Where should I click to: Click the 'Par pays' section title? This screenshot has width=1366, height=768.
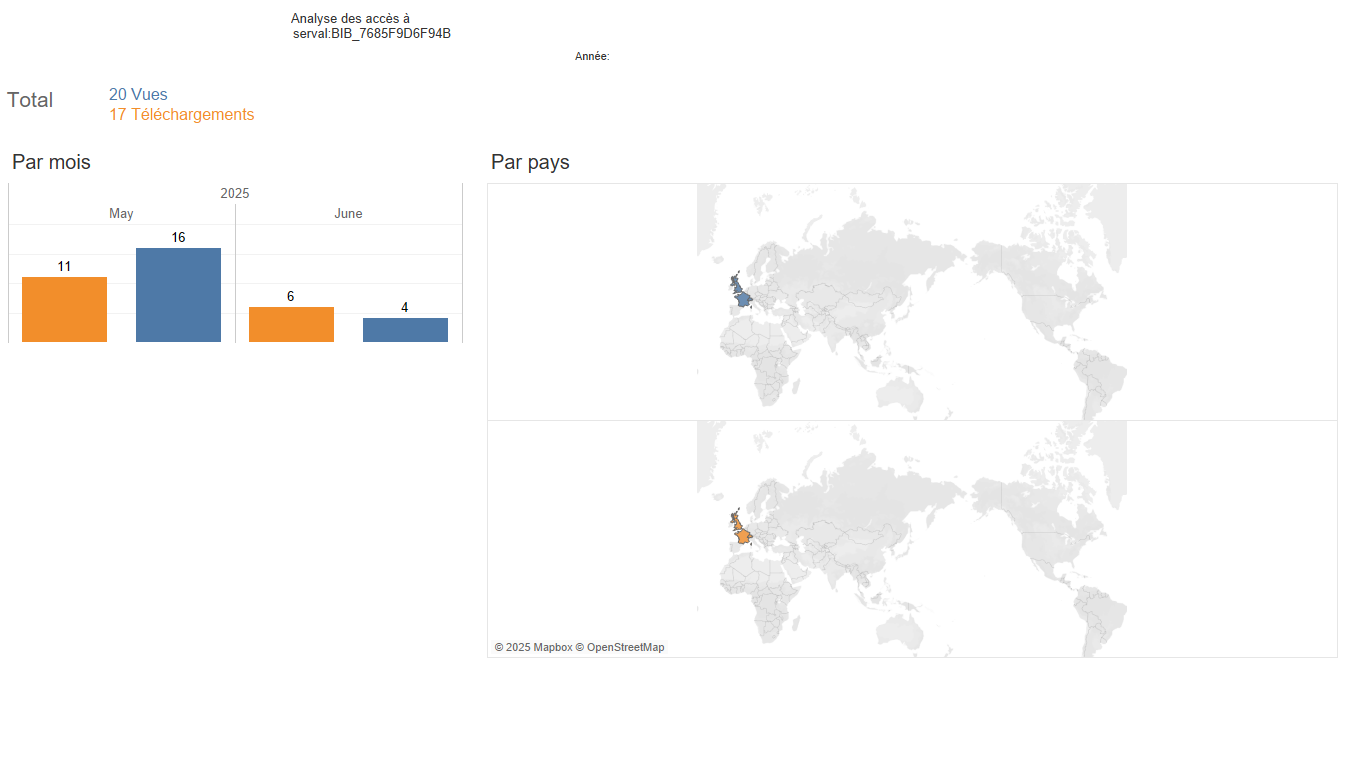pyautogui.click(x=530, y=162)
